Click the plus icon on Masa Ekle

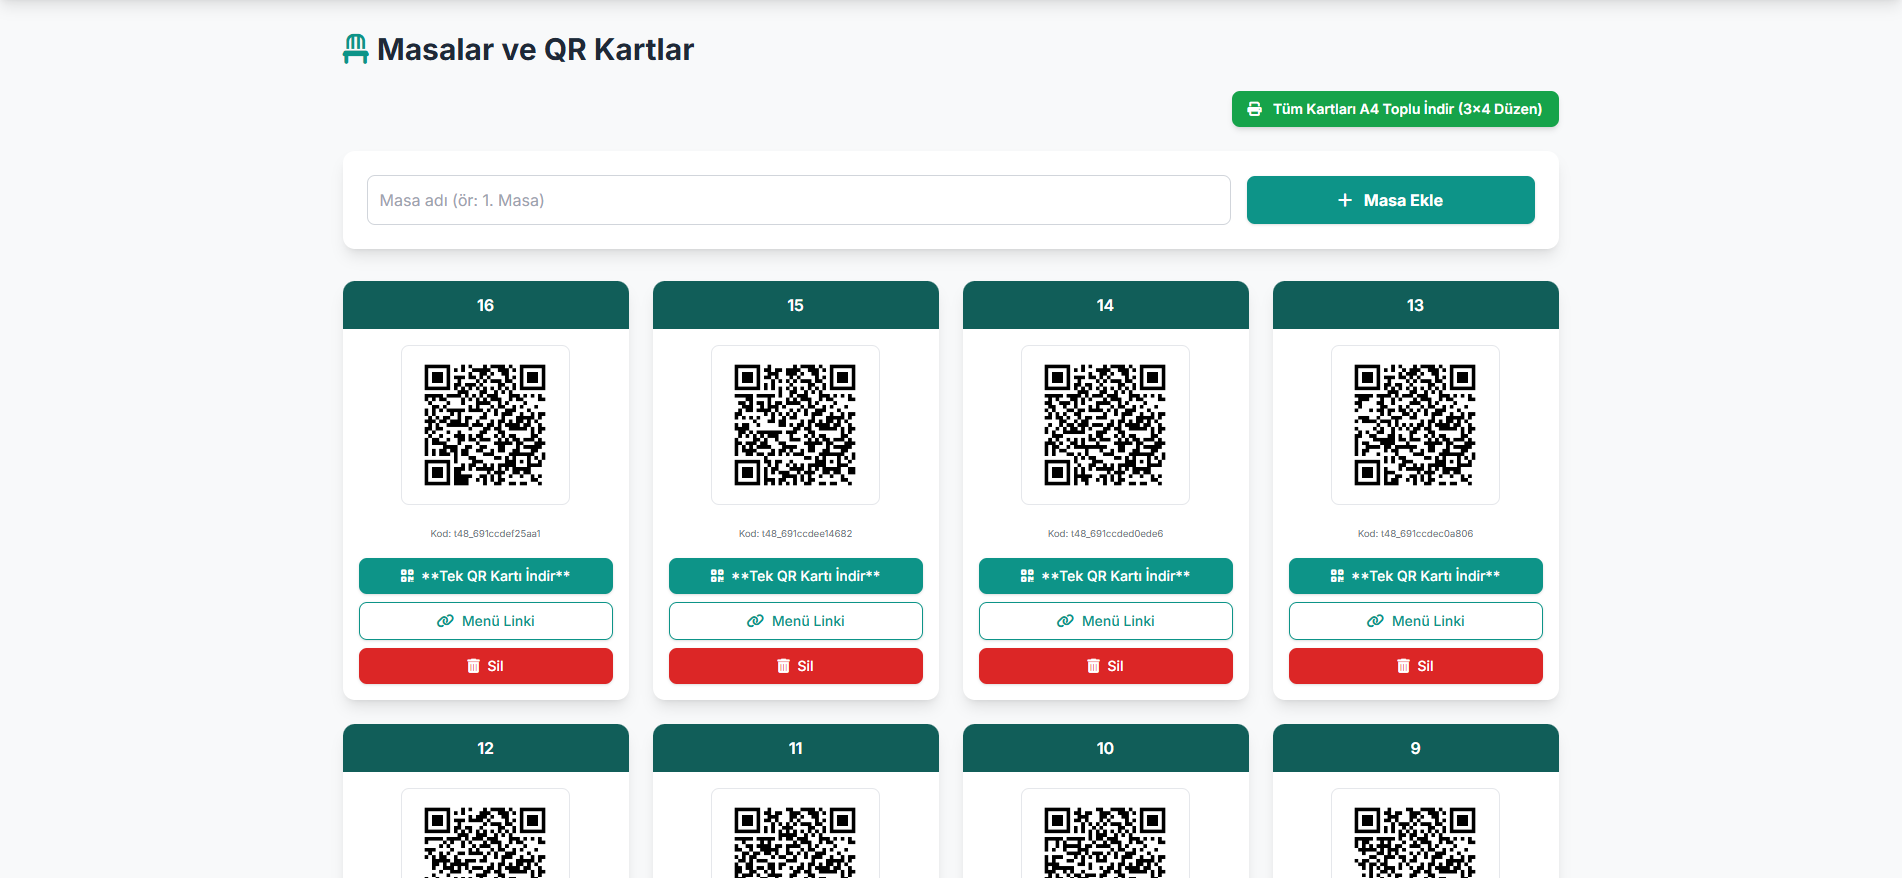pos(1345,200)
